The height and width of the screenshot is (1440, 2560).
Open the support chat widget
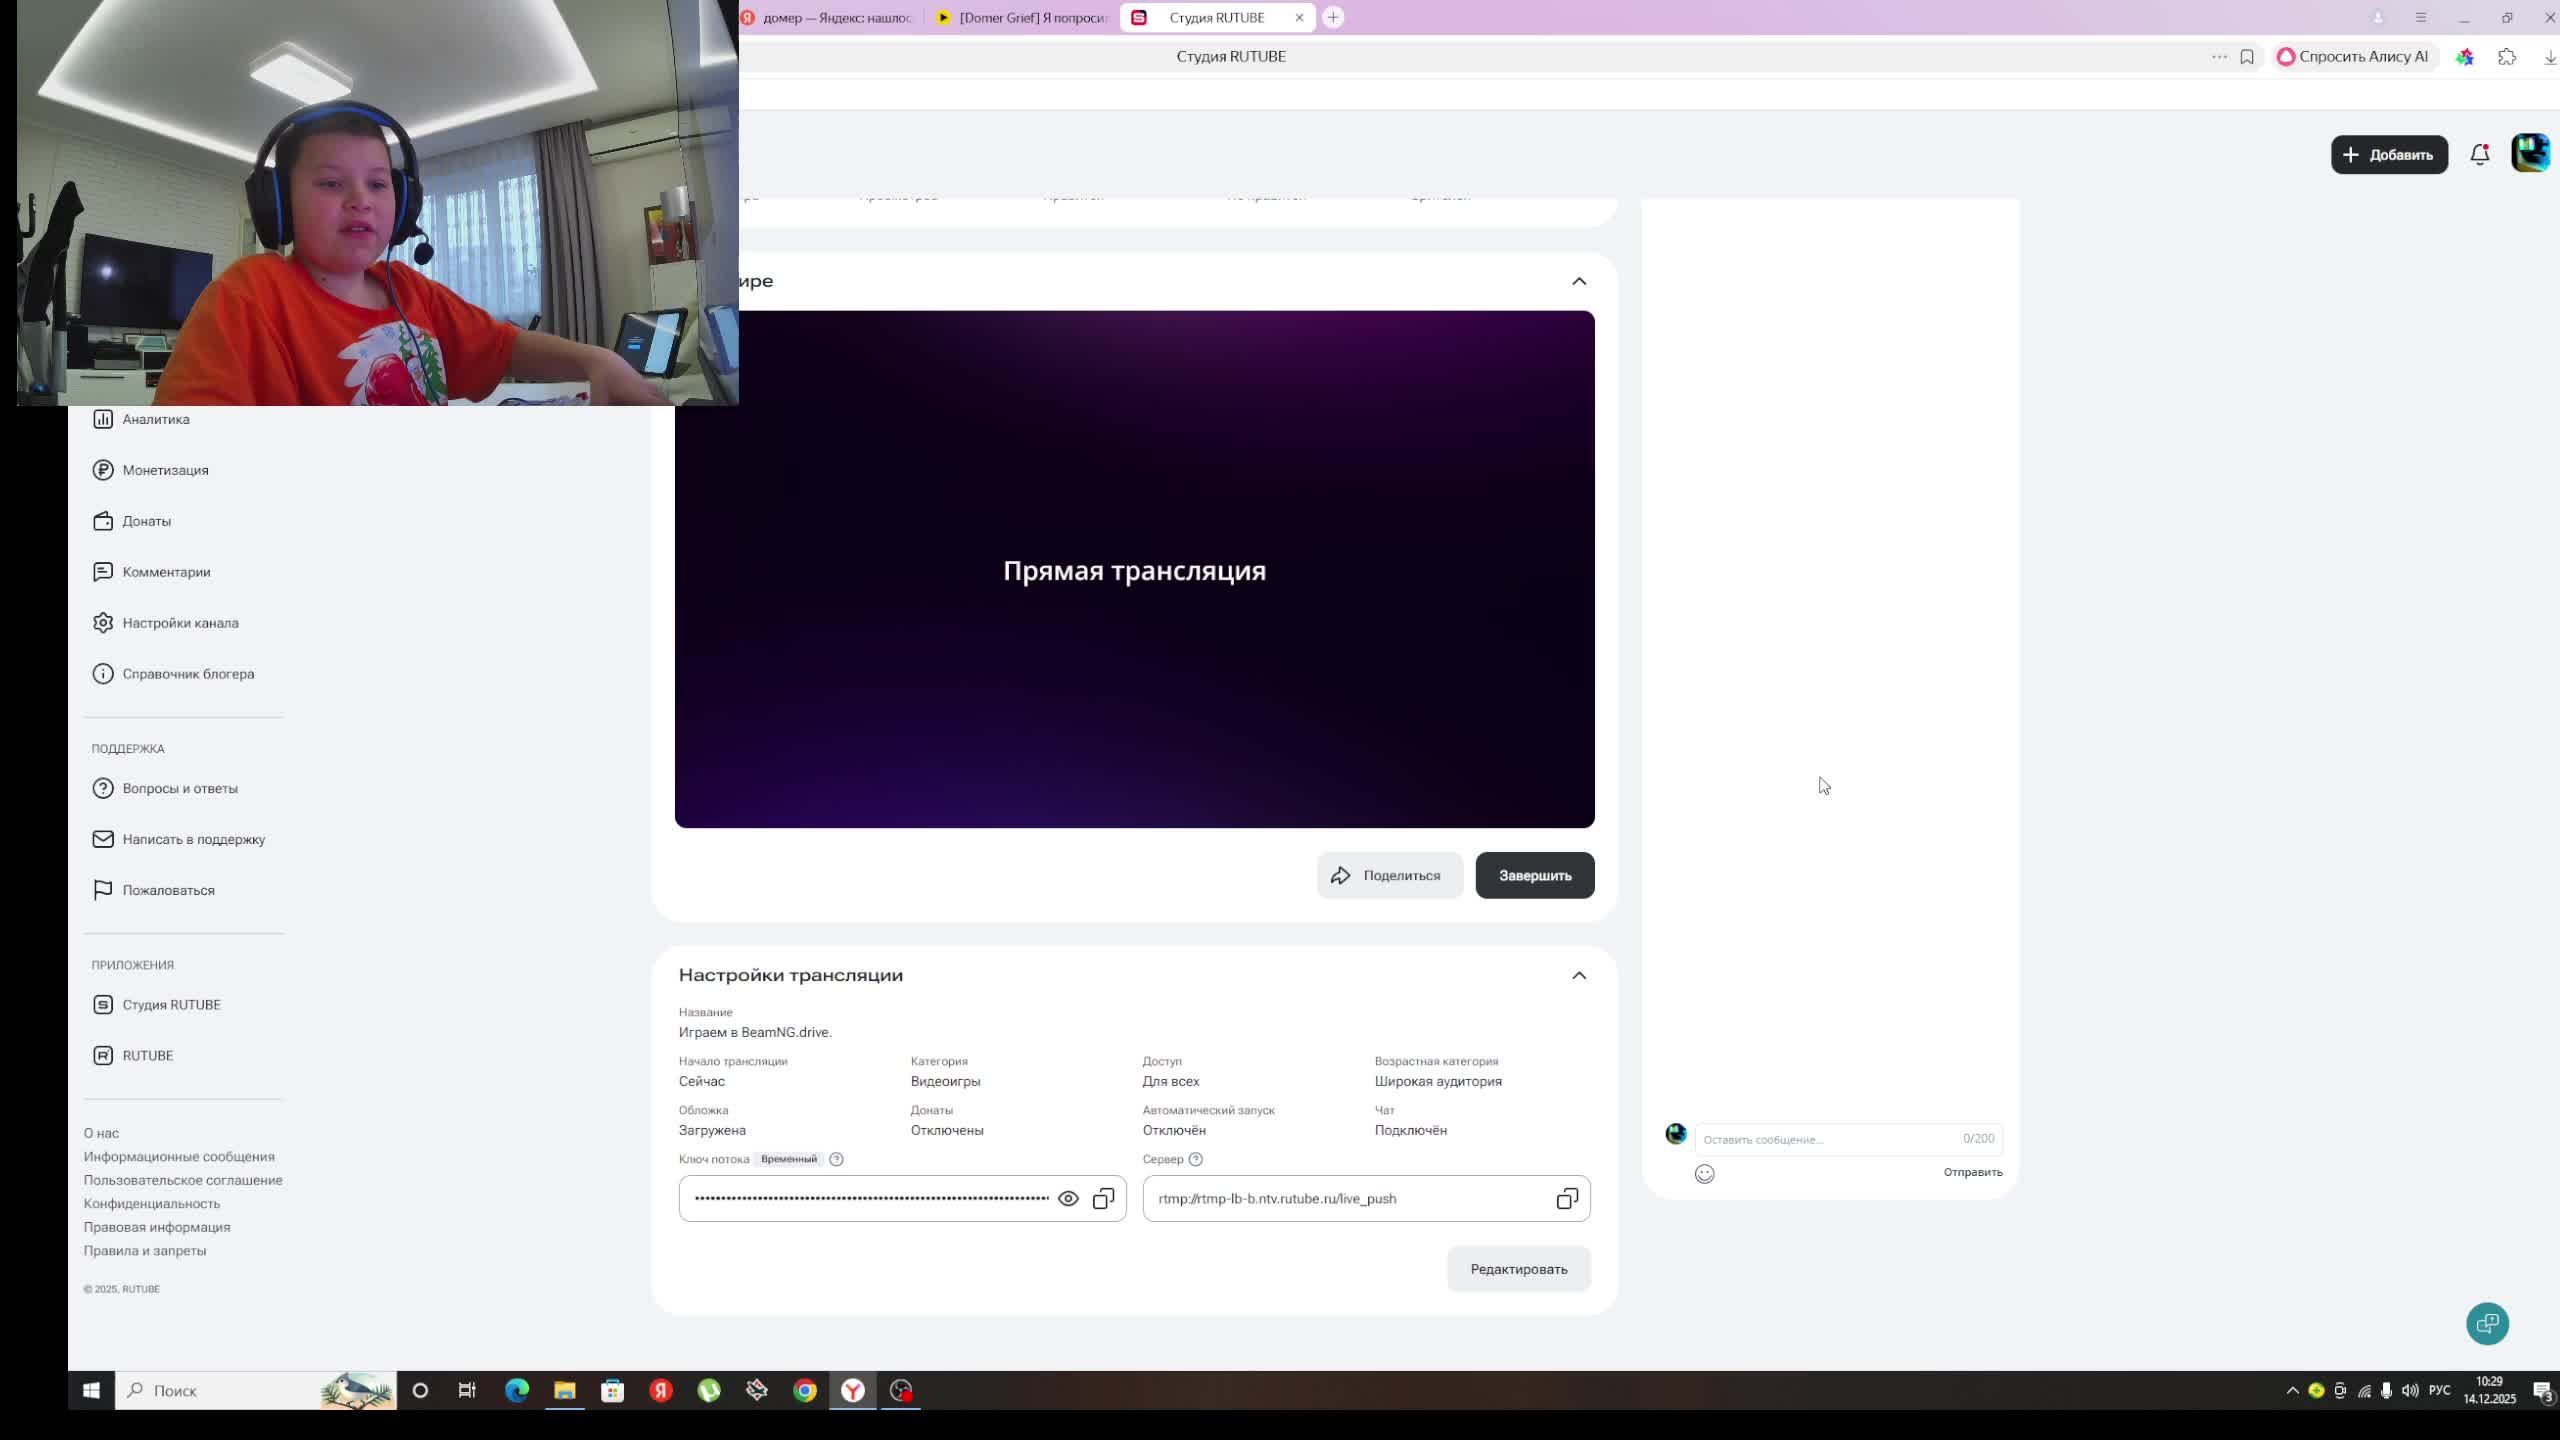2487,1323
